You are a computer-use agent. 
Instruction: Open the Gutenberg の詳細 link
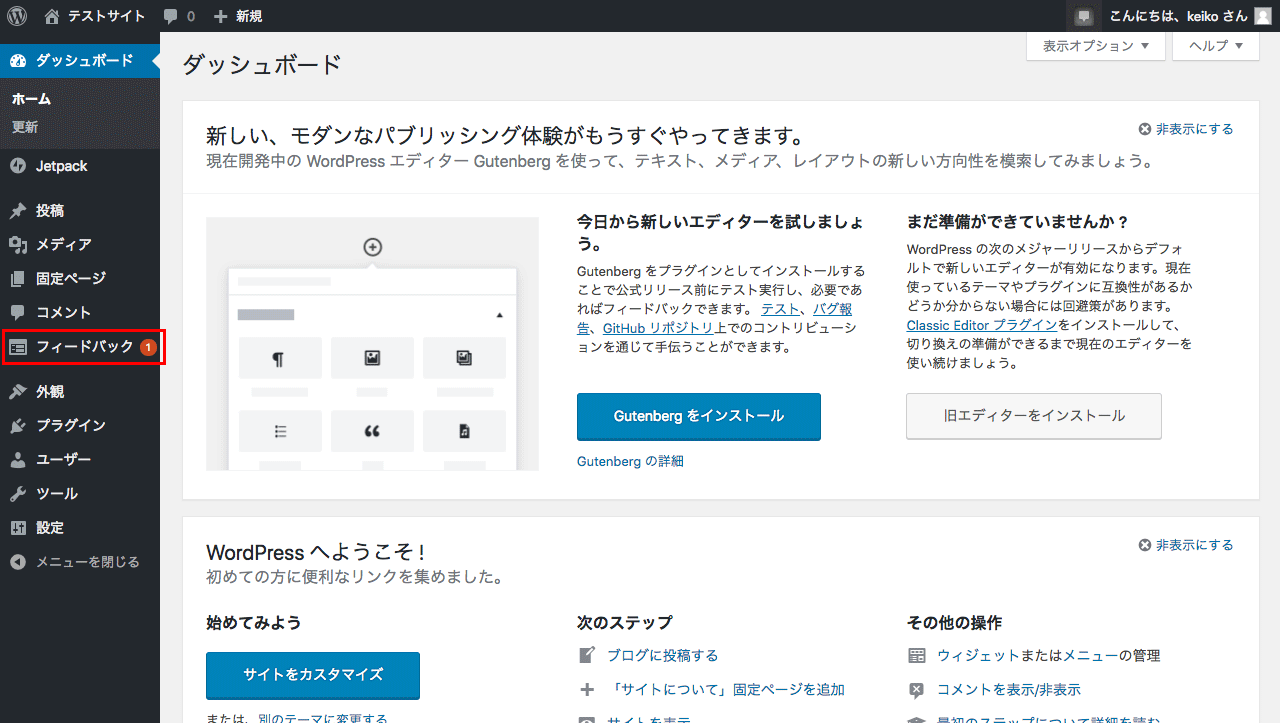630,461
